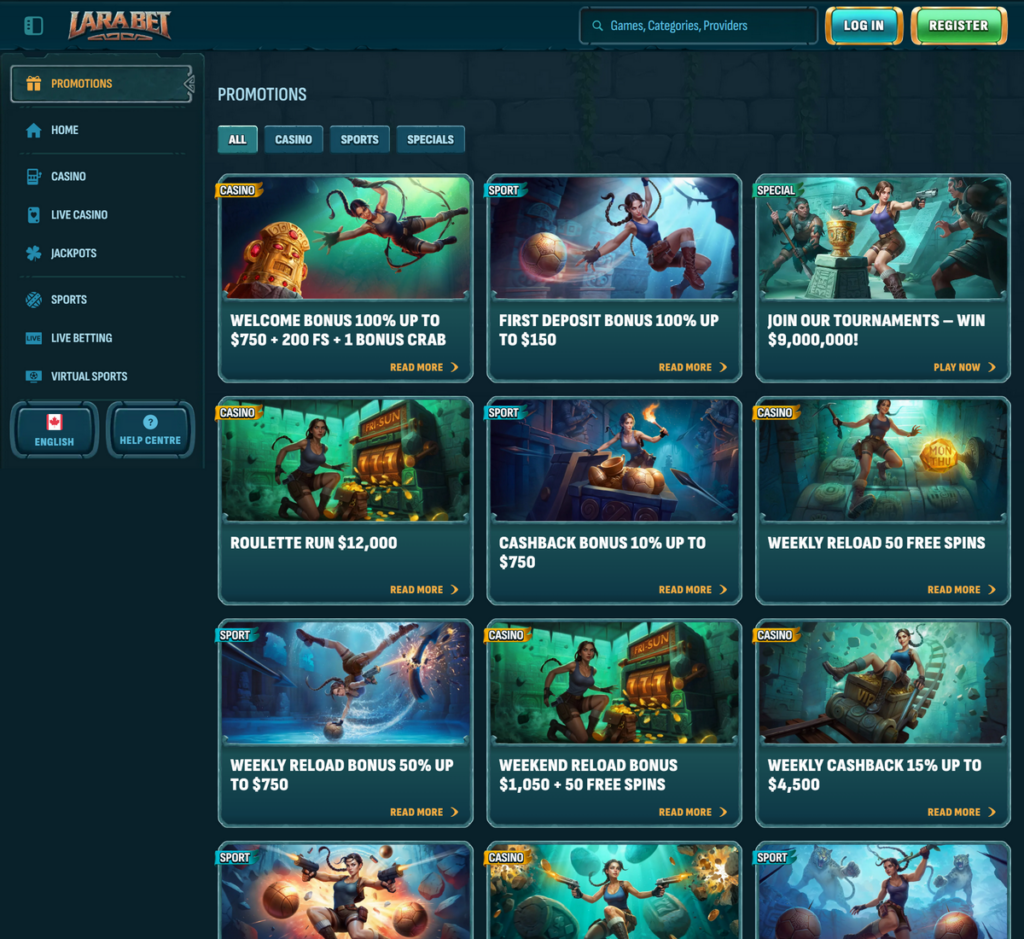1024x939 pixels.
Task: Click Sport tag on Cashback Bonus card
Action: (505, 413)
